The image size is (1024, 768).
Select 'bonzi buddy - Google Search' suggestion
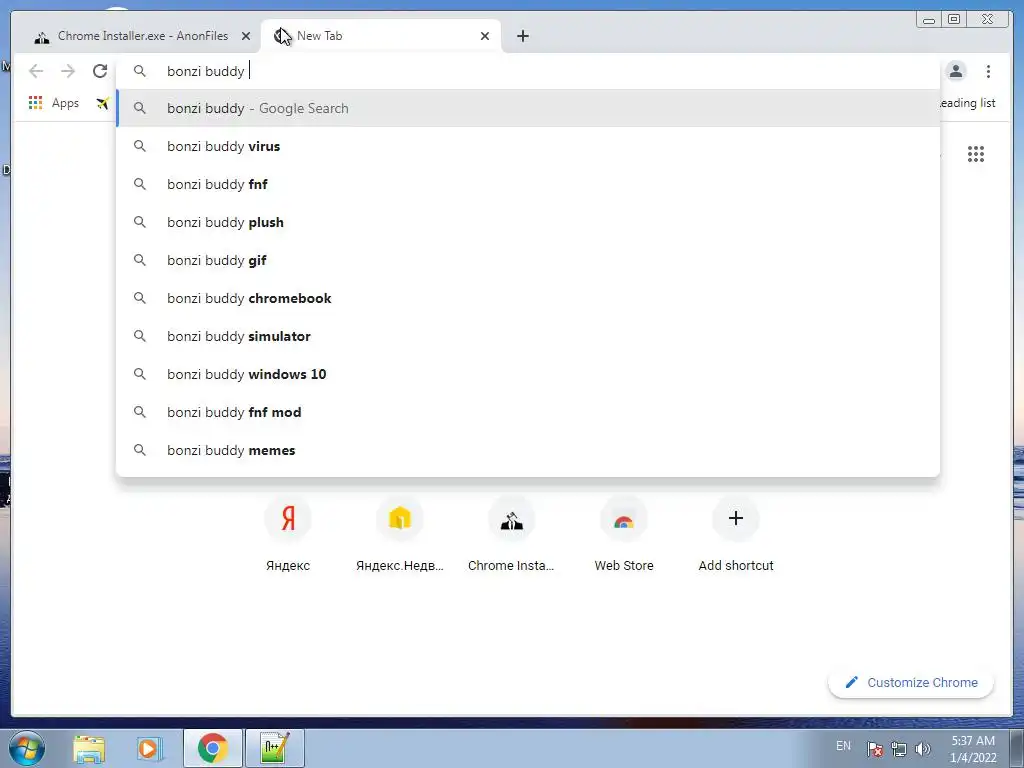(528, 108)
